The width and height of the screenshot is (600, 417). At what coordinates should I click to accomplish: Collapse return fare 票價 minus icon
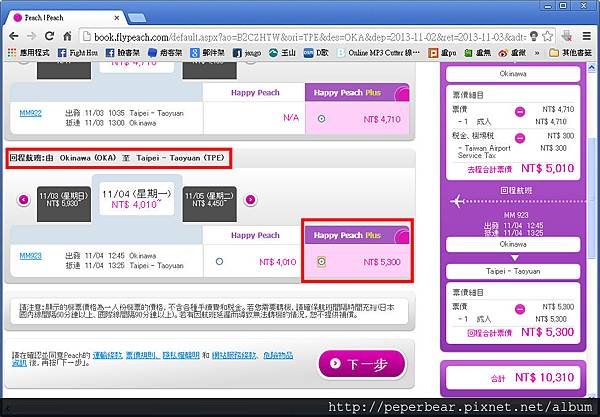pyautogui.click(x=520, y=309)
